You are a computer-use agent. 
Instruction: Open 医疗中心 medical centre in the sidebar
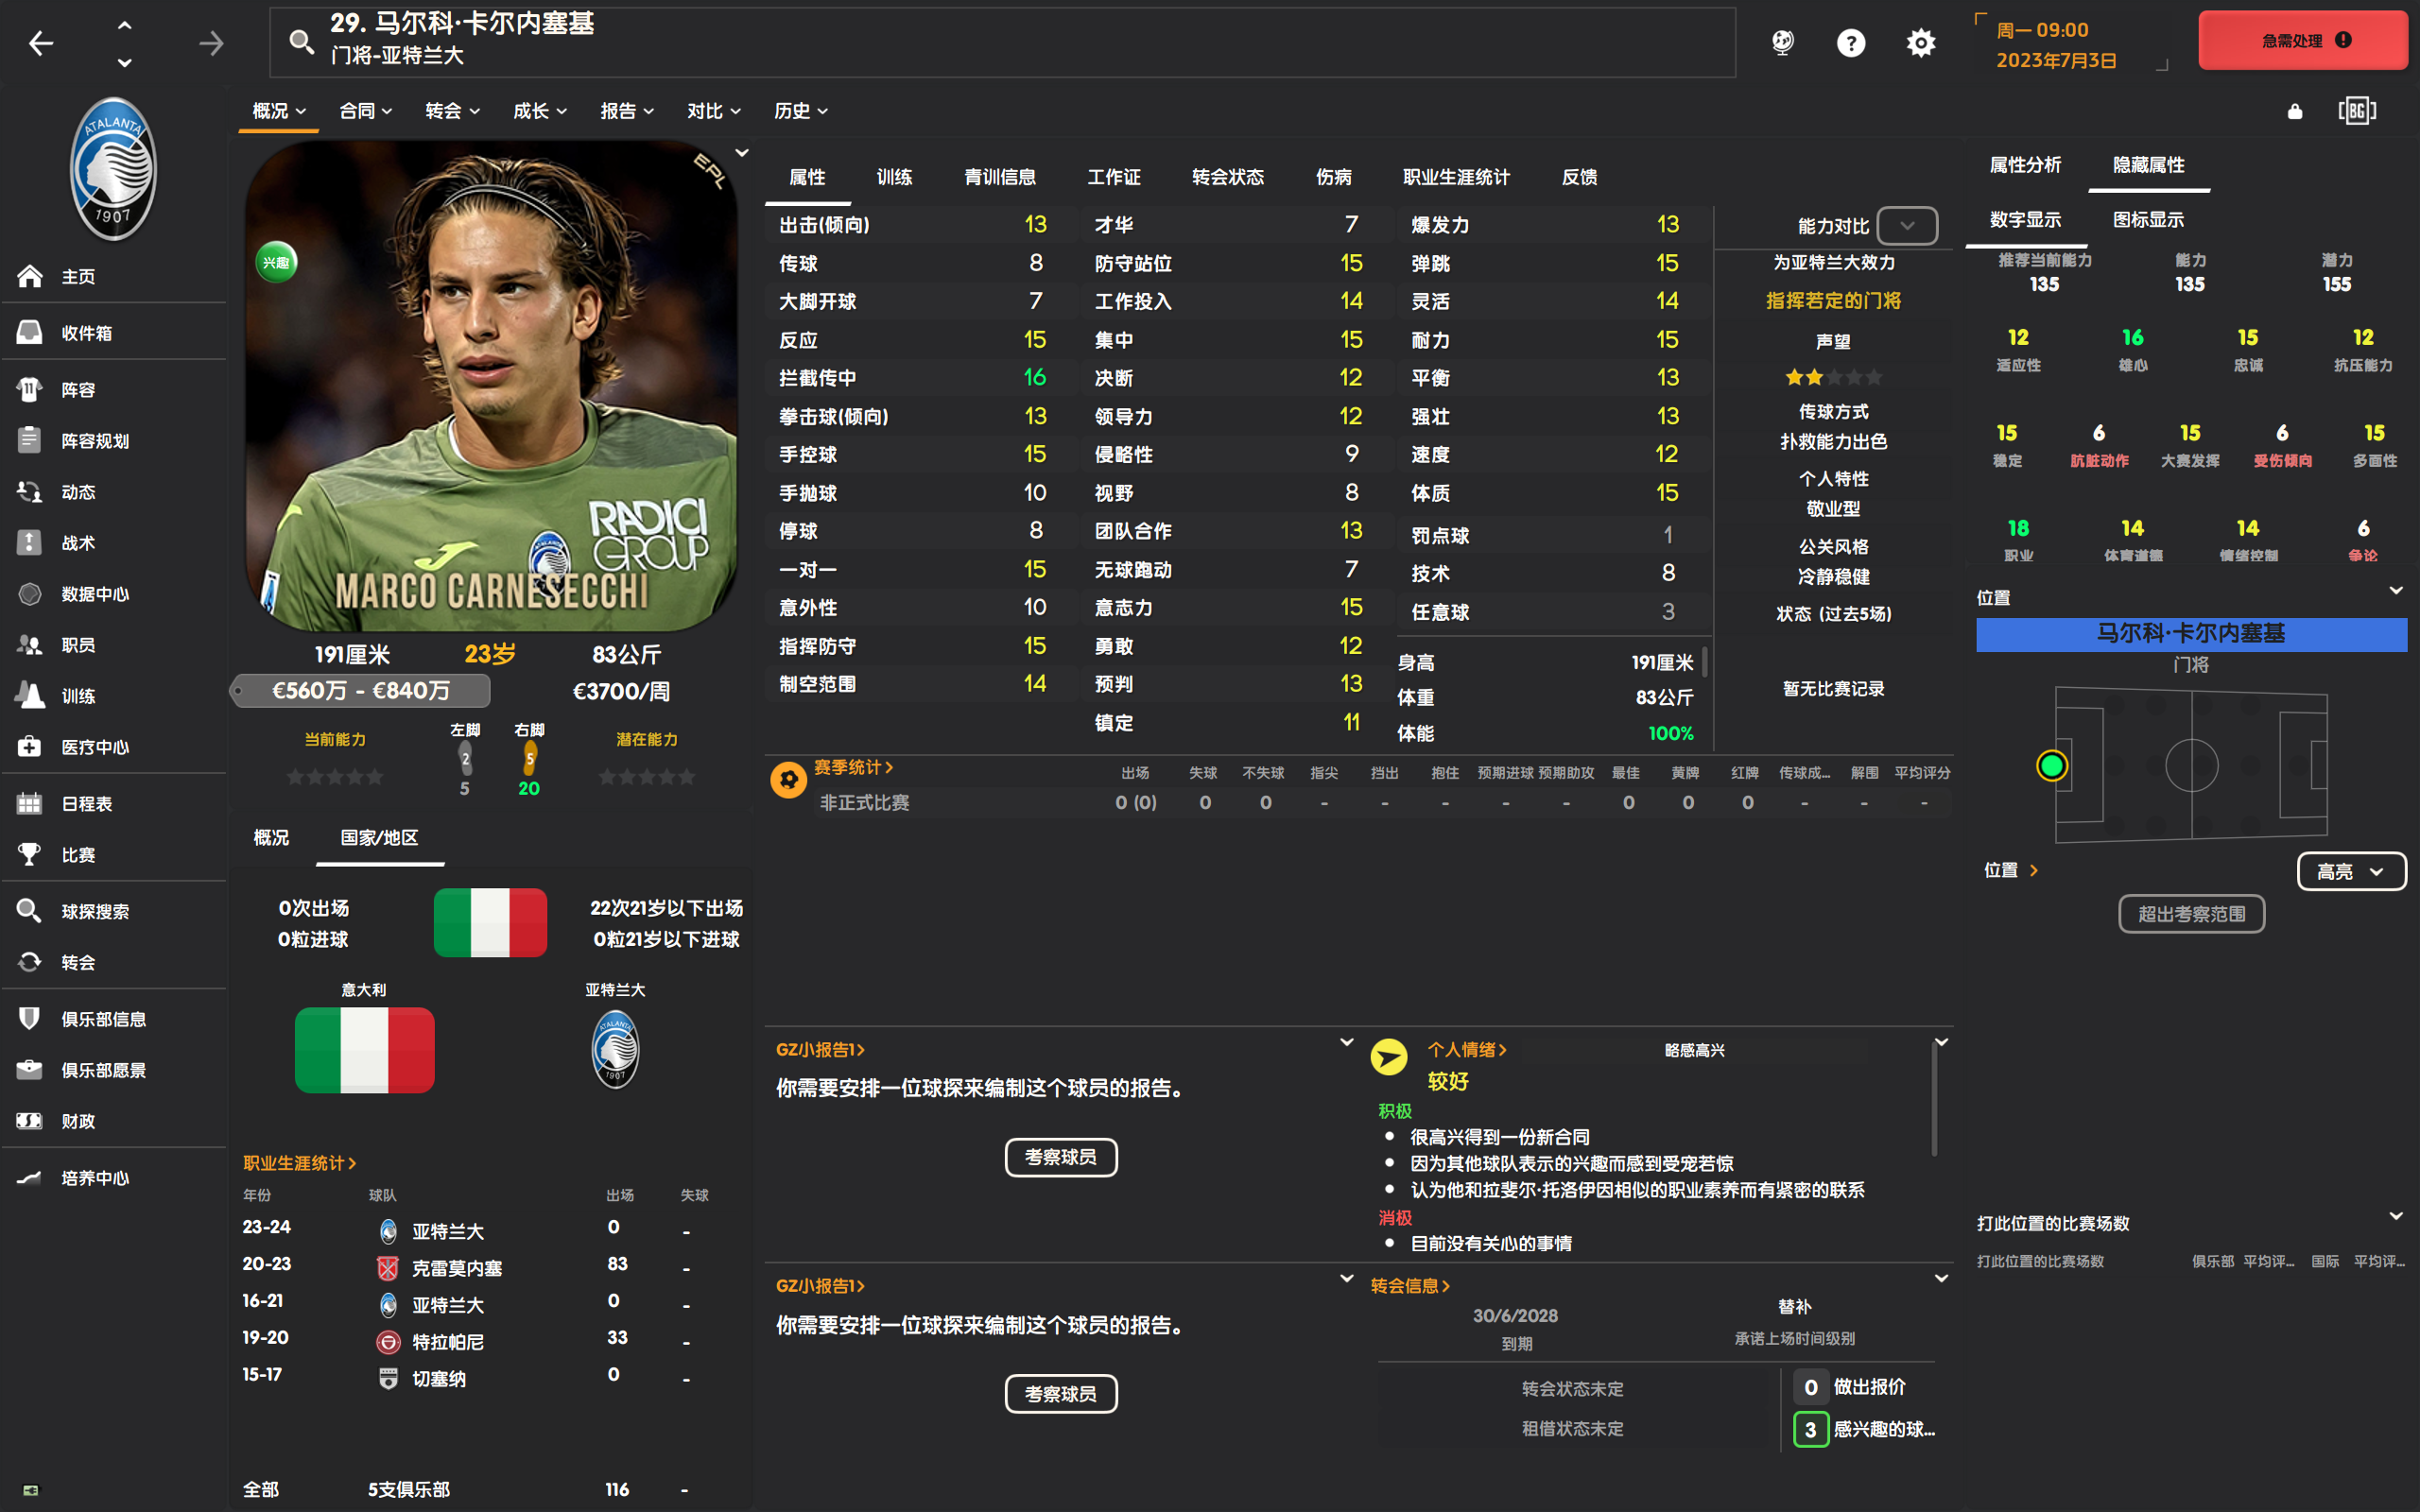pyautogui.click(x=30, y=747)
